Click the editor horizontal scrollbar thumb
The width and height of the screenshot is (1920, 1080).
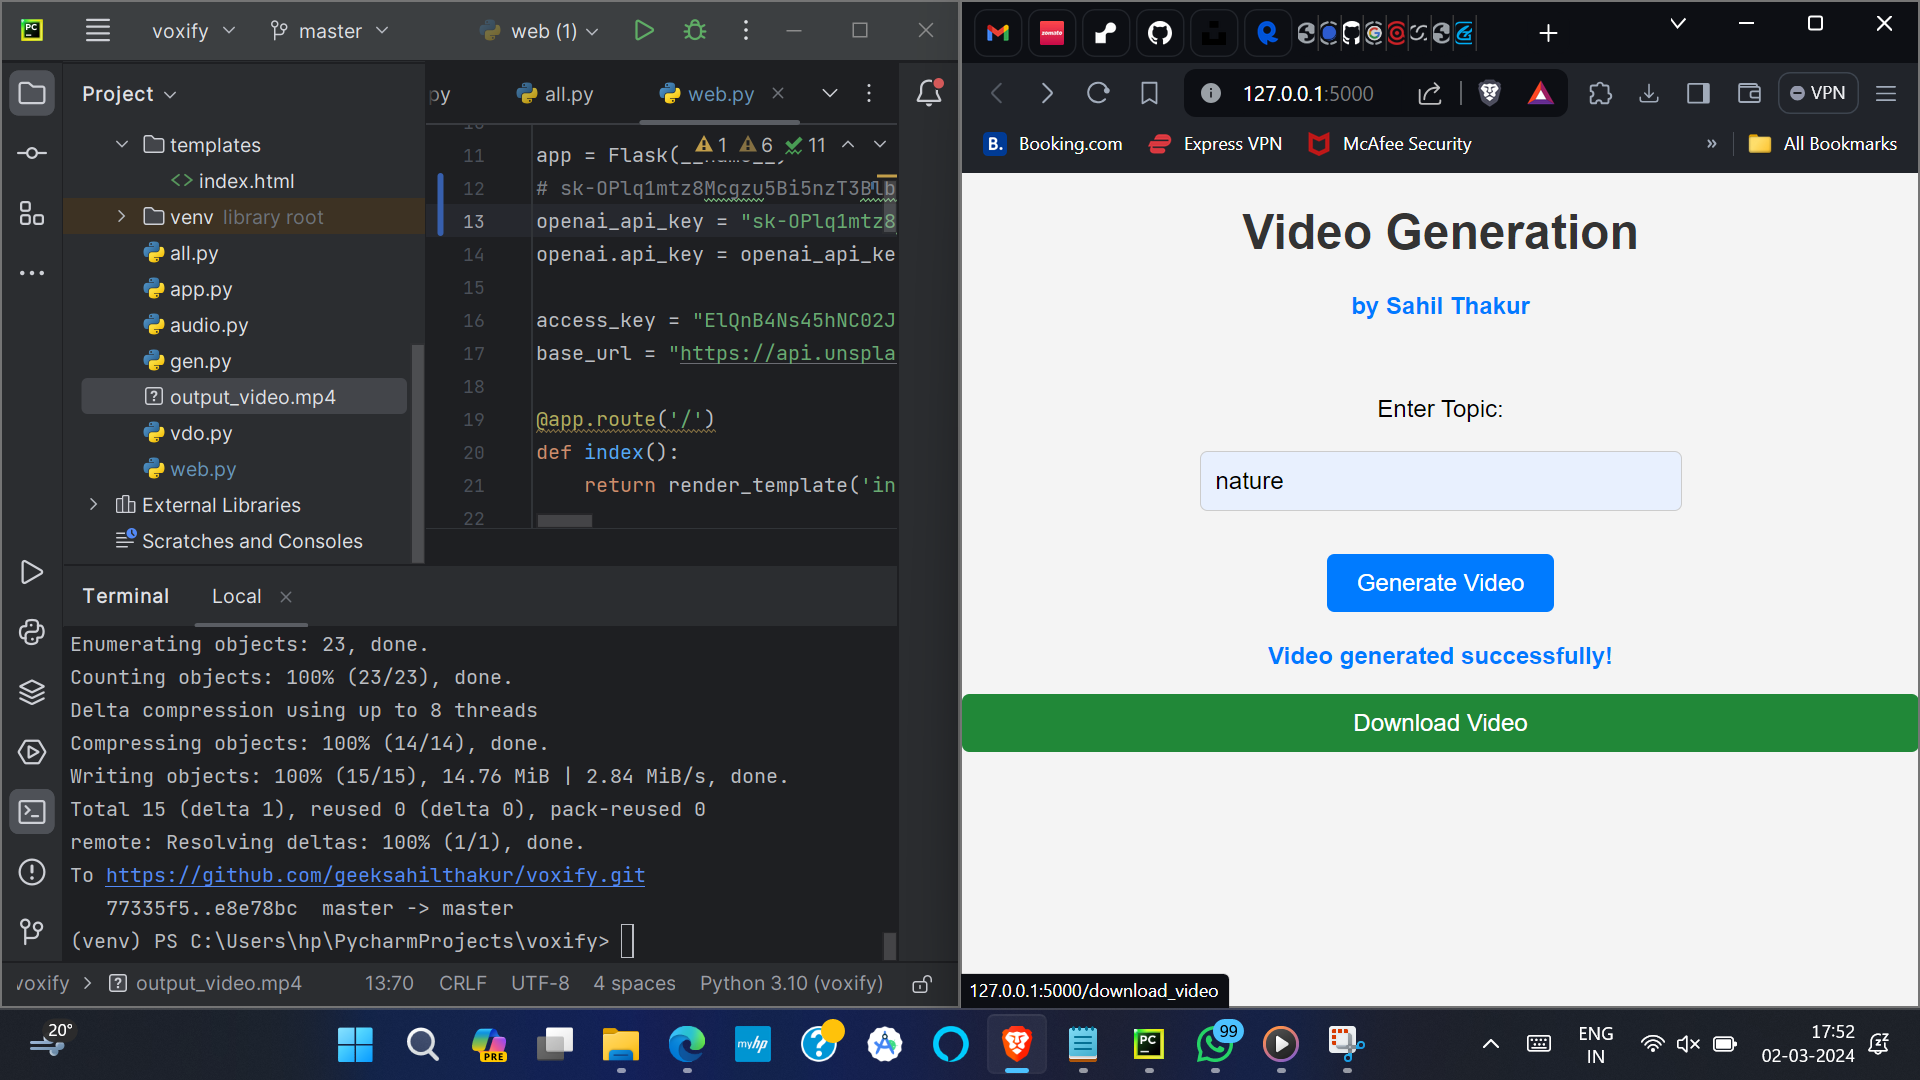click(565, 521)
